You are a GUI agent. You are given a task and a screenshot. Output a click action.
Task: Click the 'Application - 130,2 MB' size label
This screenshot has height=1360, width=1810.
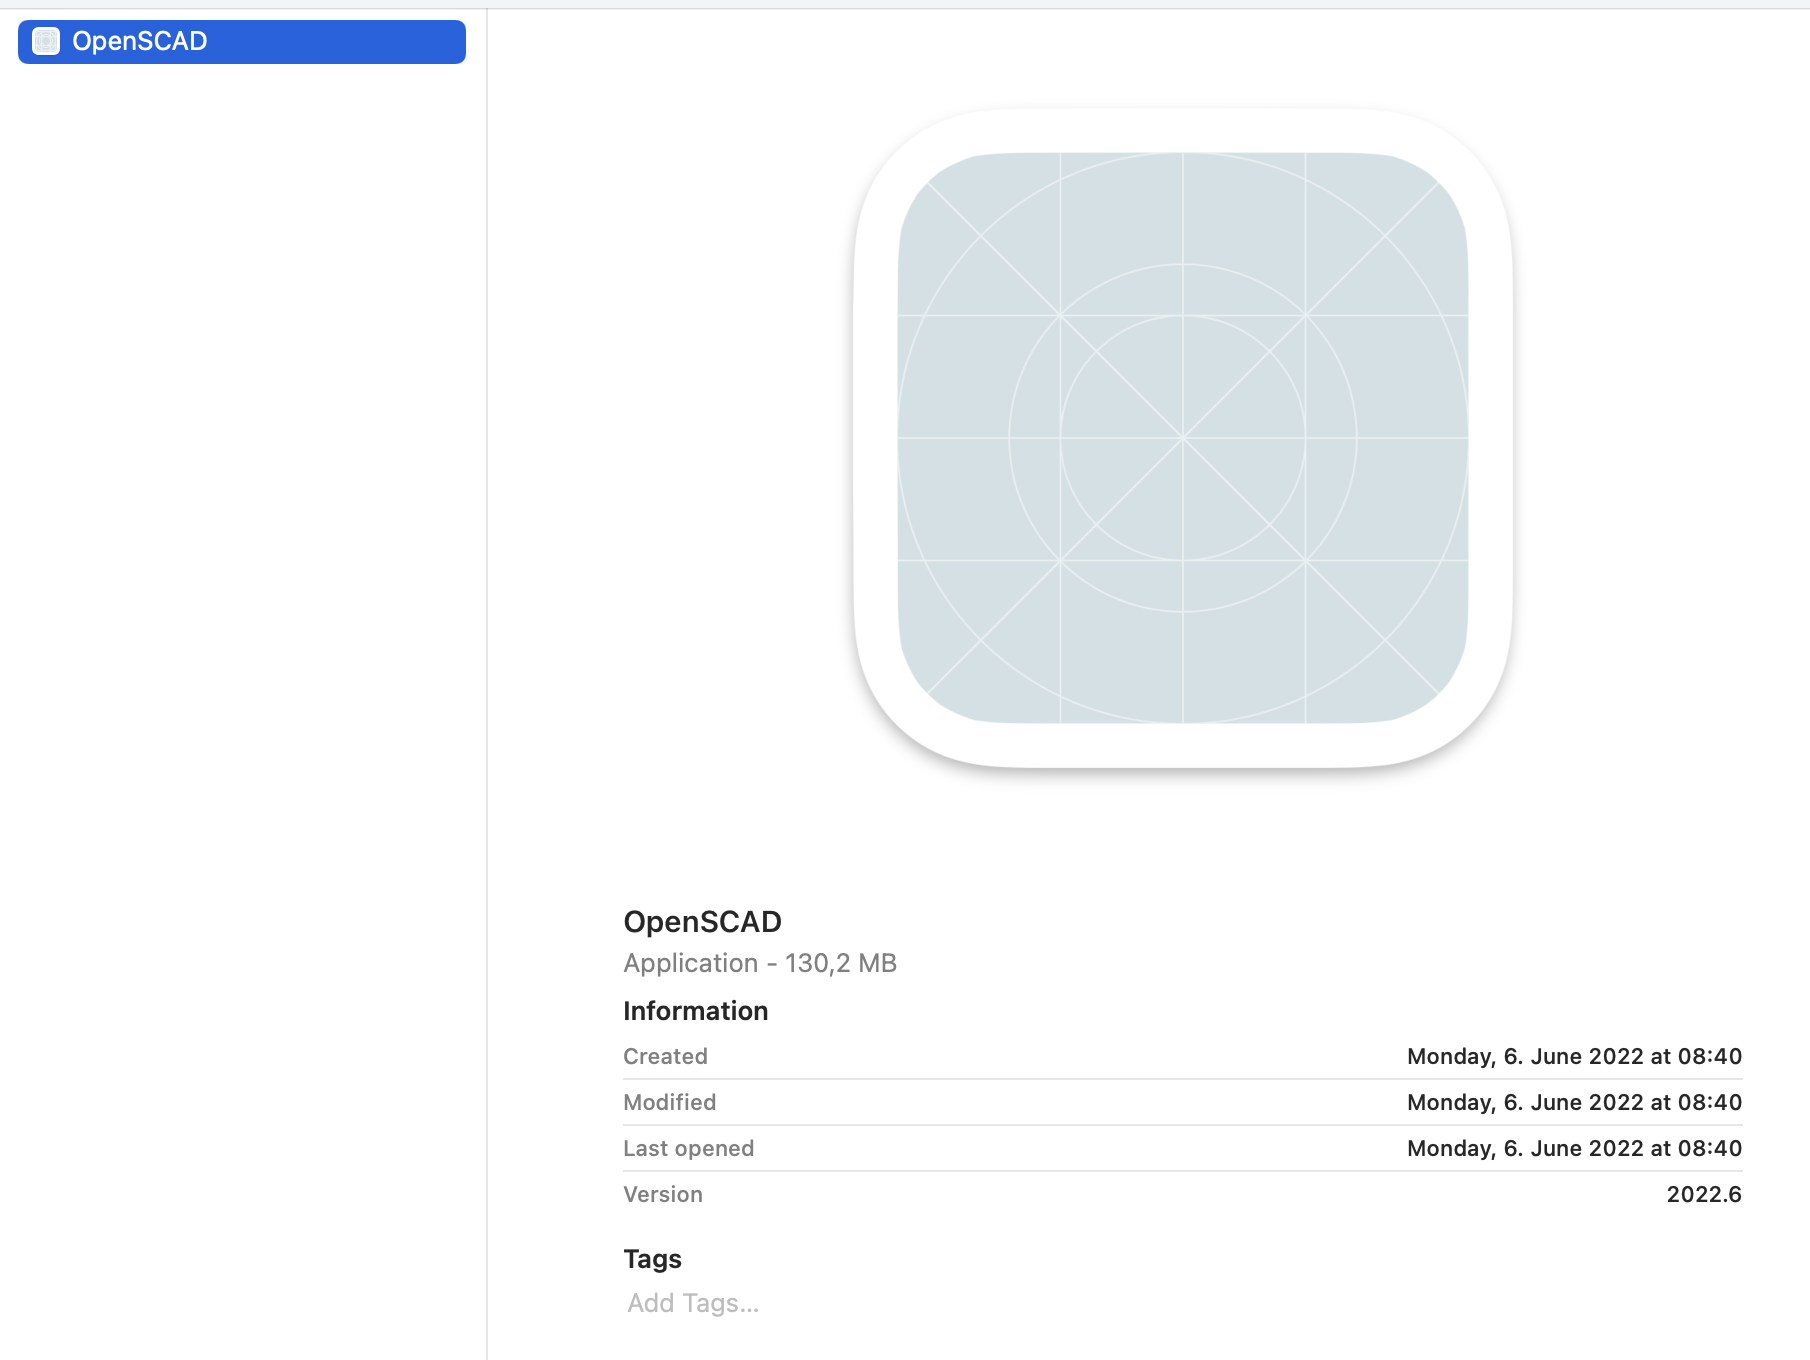(x=759, y=962)
